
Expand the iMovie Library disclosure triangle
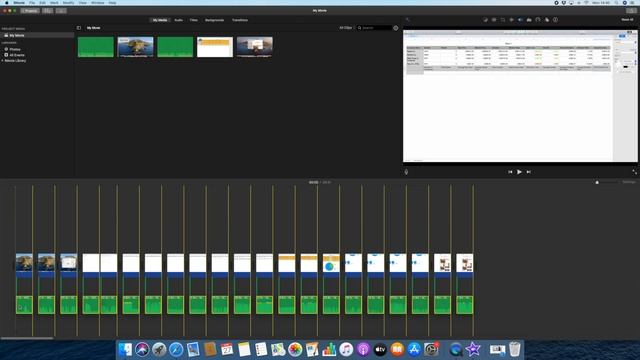click(2, 60)
